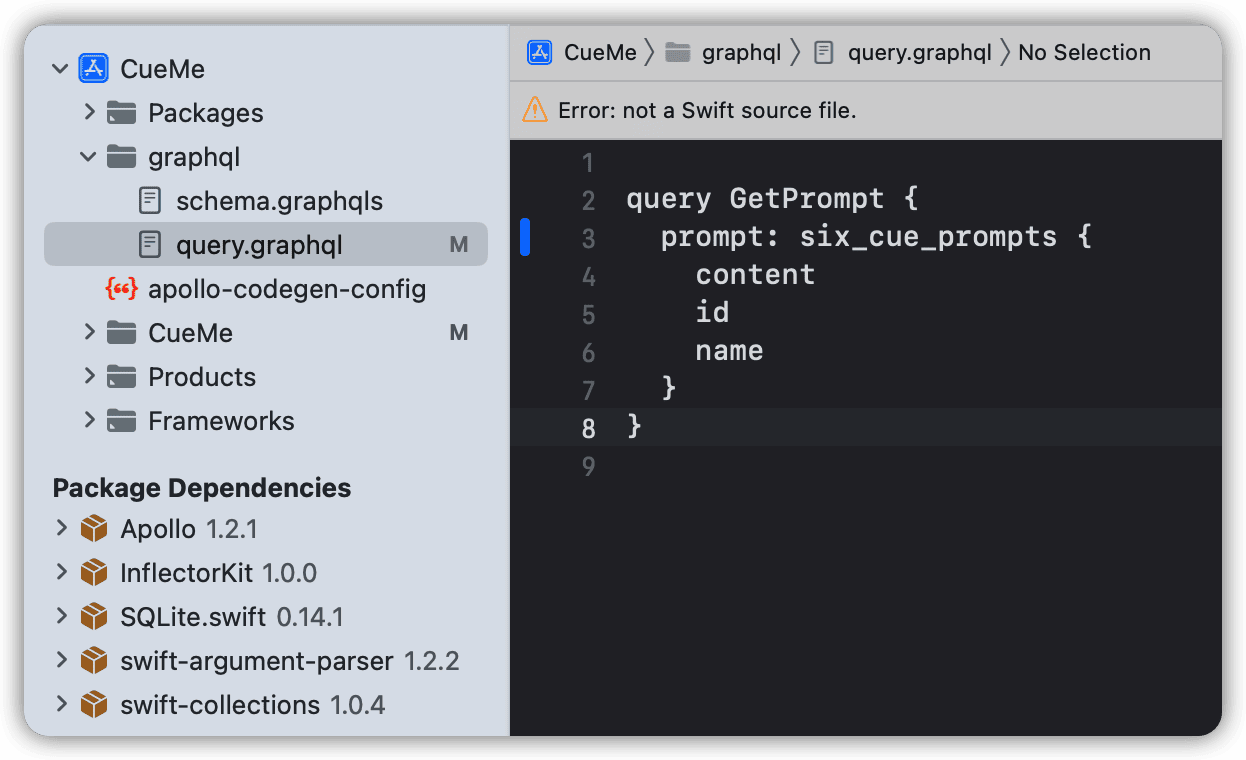The width and height of the screenshot is (1246, 760).
Task: Click the SQLite.swift version number 0.14.1
Action: click(x=310, y=616)
